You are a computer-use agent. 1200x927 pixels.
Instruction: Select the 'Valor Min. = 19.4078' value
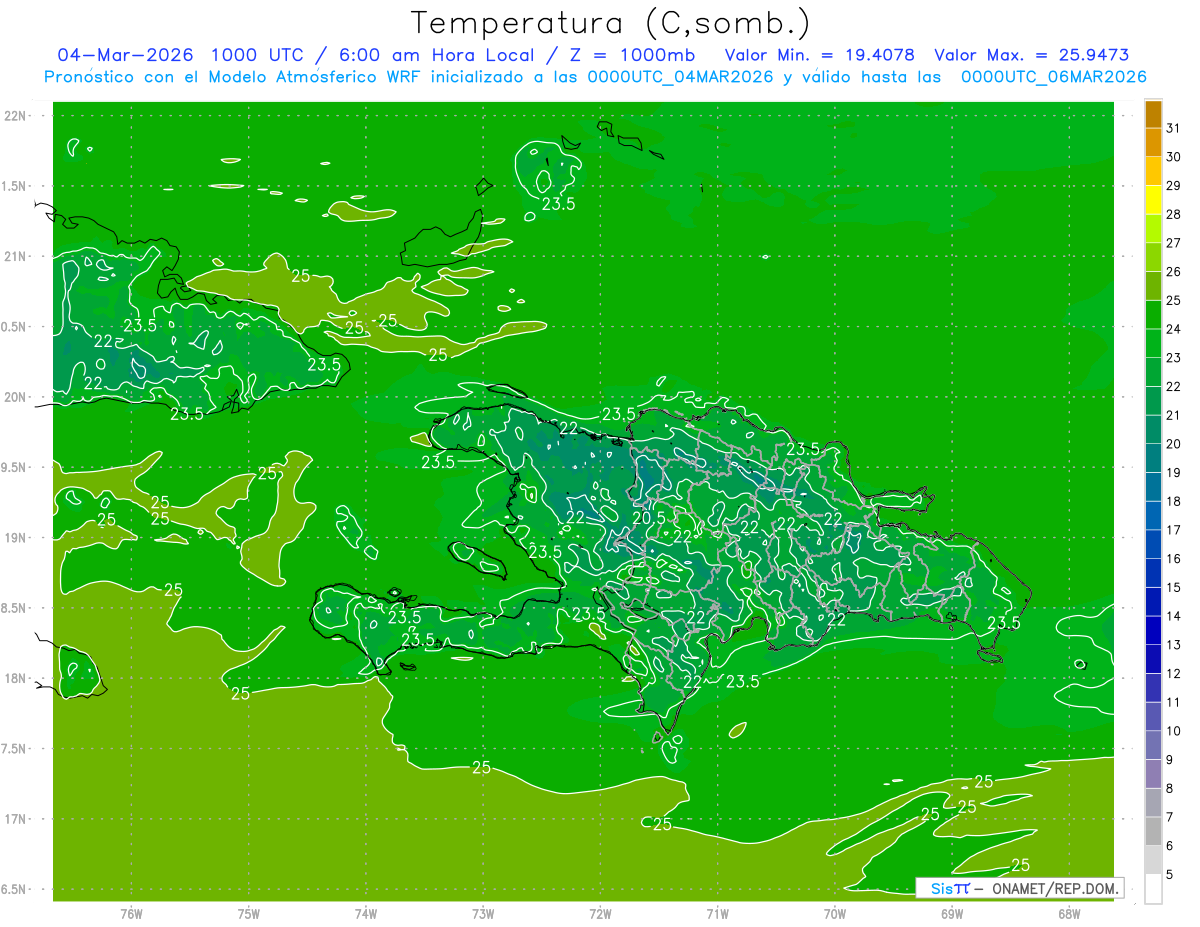(x=820, y=55)
